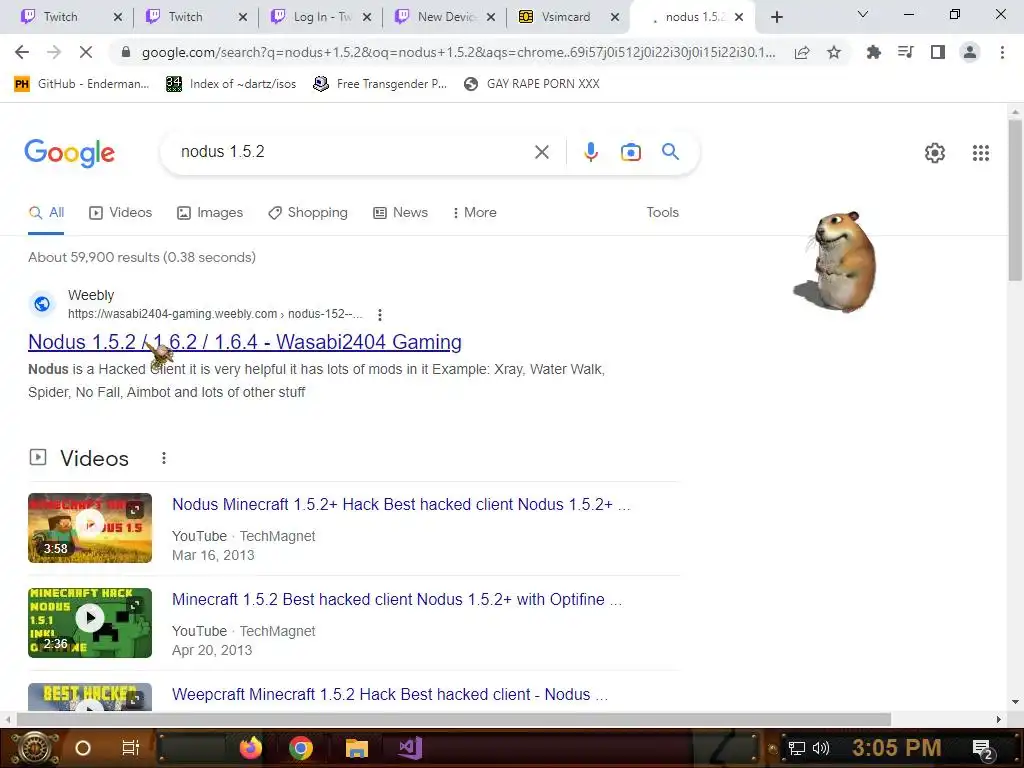The width and height of the screenshot is (1024, 768).
Task: Open the volume control in the tray
Action: click(821, 748)
